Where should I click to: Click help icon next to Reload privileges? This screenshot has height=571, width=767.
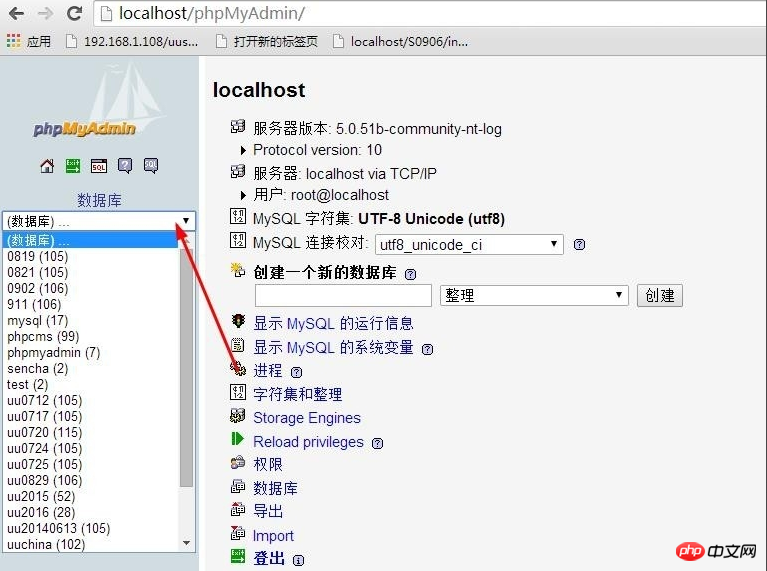pyautogui.click(x=377, y=443)
